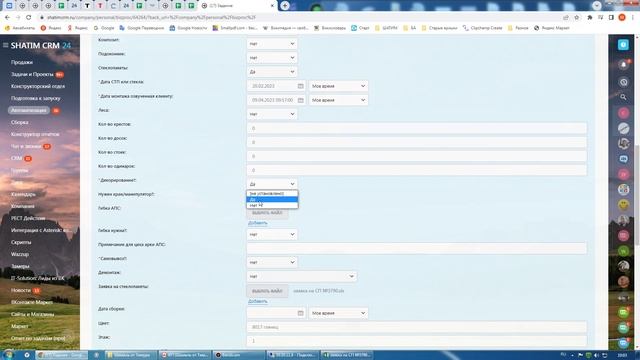Expand the Леса dropdown
640x360 pixels.
tap(272, 114)
